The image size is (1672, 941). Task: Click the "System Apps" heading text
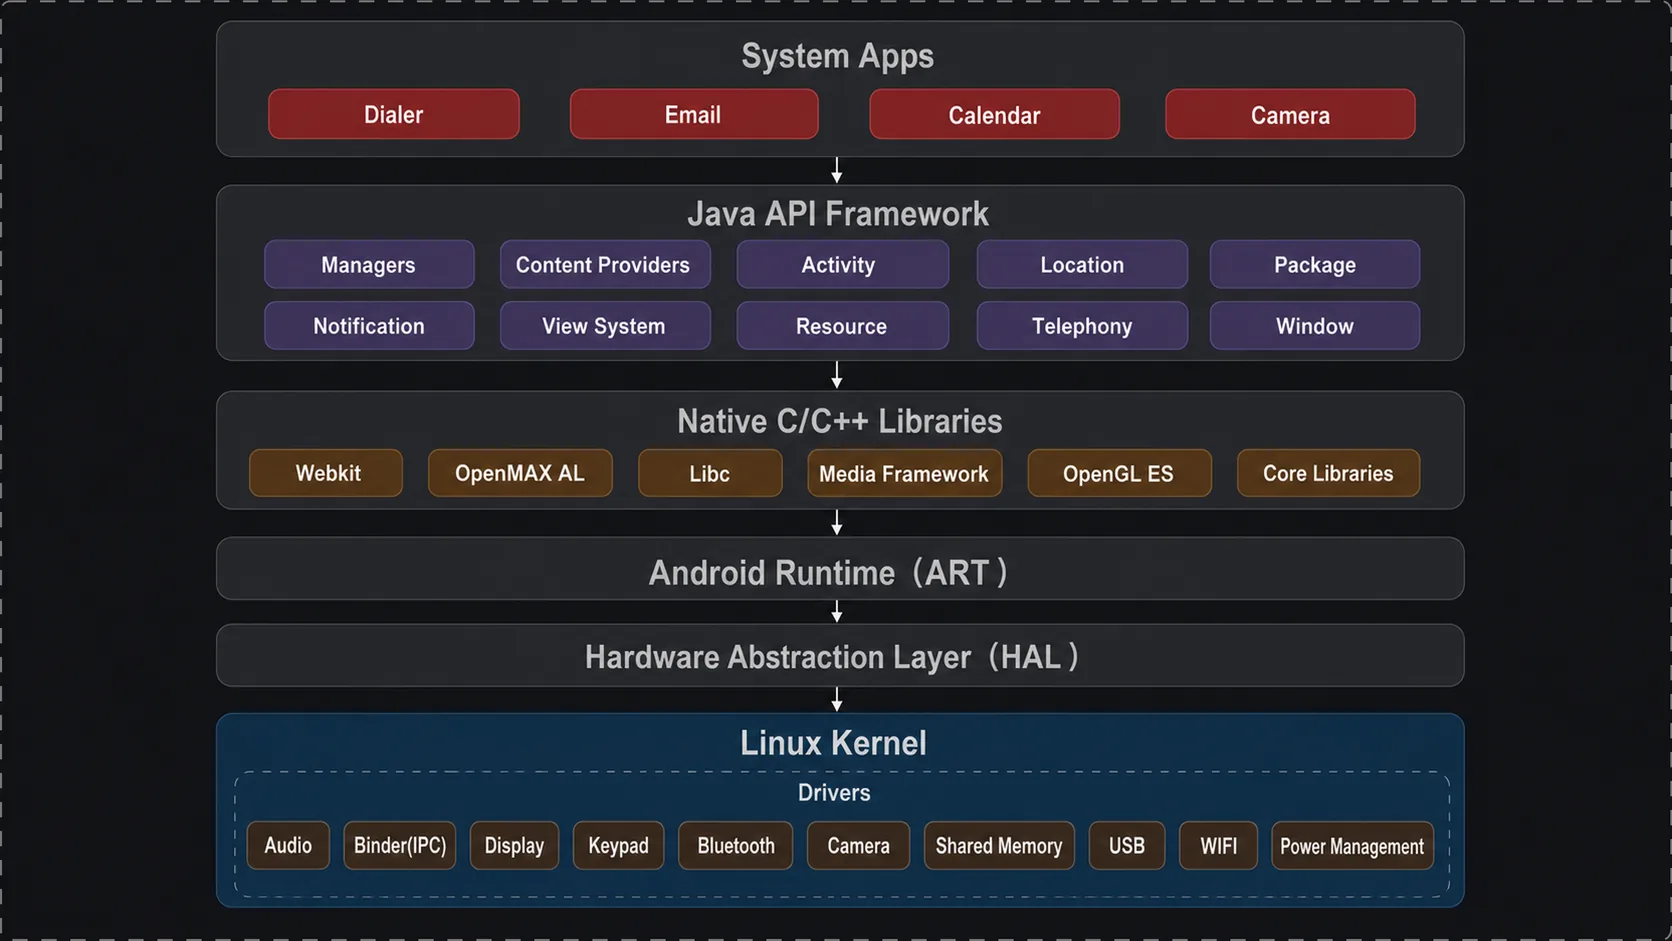click(838, 56)
